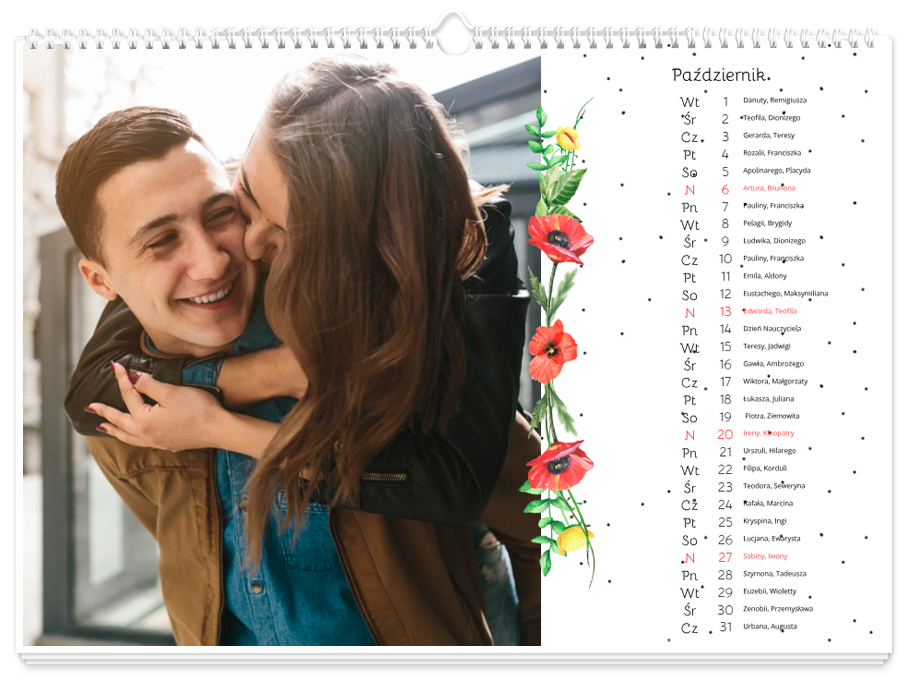
Task: Select the text "Lucjana, Ewarysta"
Action: click(771, 538)
